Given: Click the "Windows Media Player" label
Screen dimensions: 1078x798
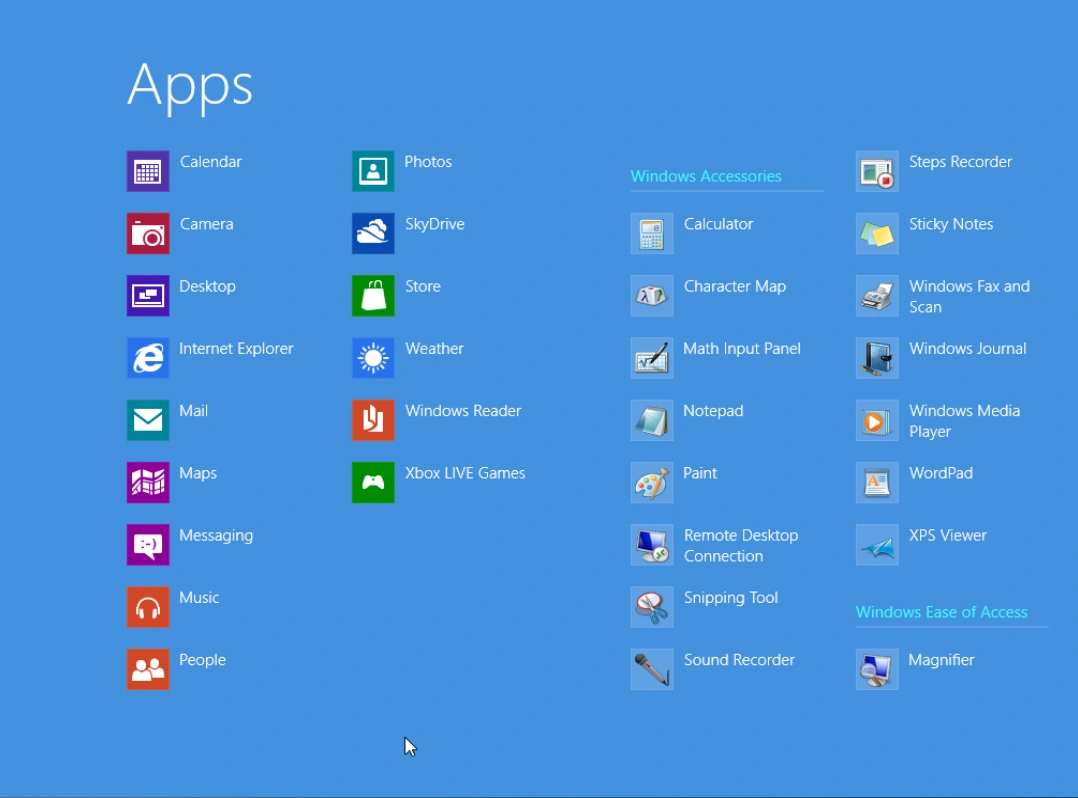Looking at the screenshot, I should pos(965,421).
